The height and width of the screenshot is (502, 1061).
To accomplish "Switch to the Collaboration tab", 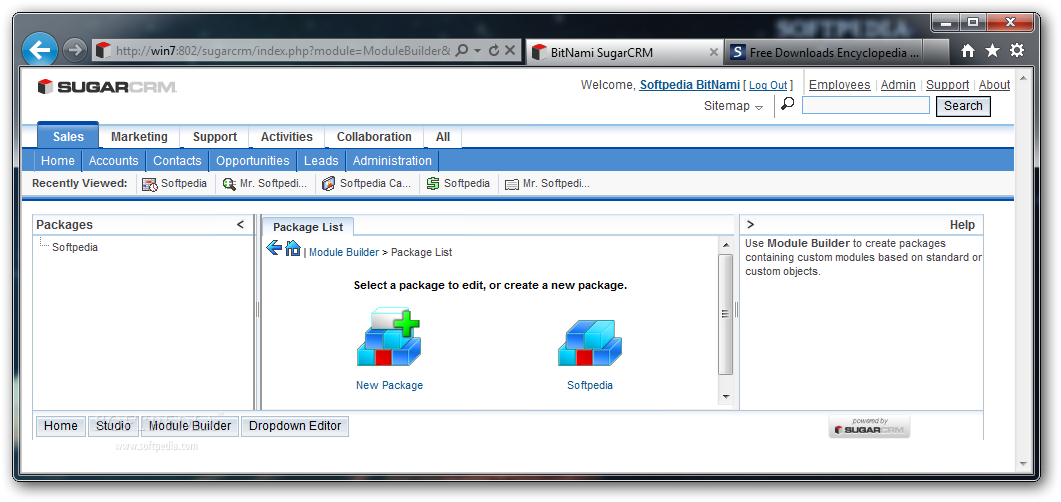I will (374, 137).
